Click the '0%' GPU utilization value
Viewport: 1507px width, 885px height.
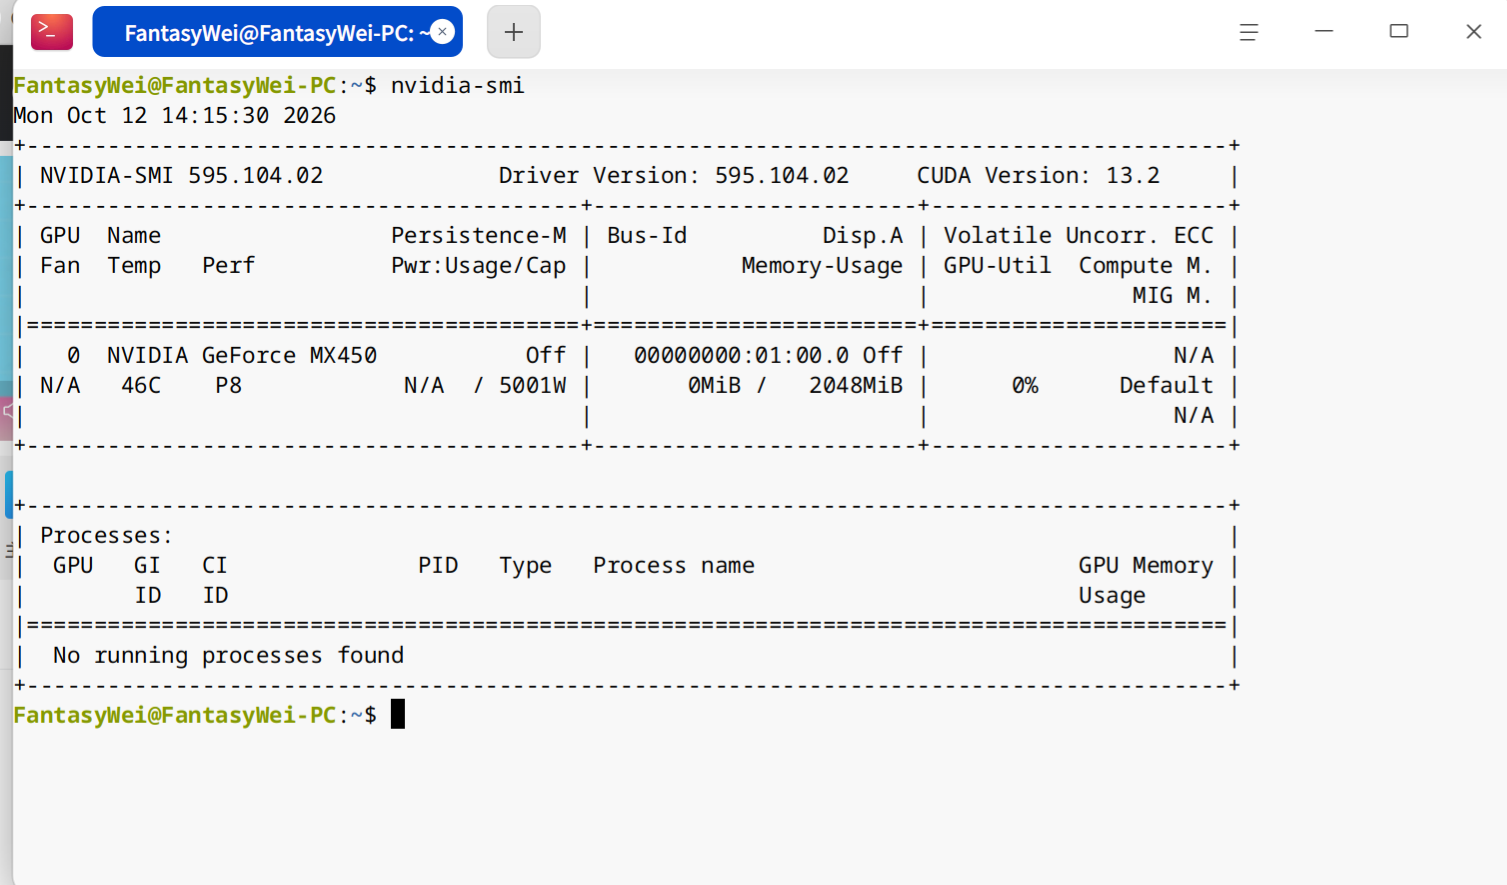[x=1025, y=386]
